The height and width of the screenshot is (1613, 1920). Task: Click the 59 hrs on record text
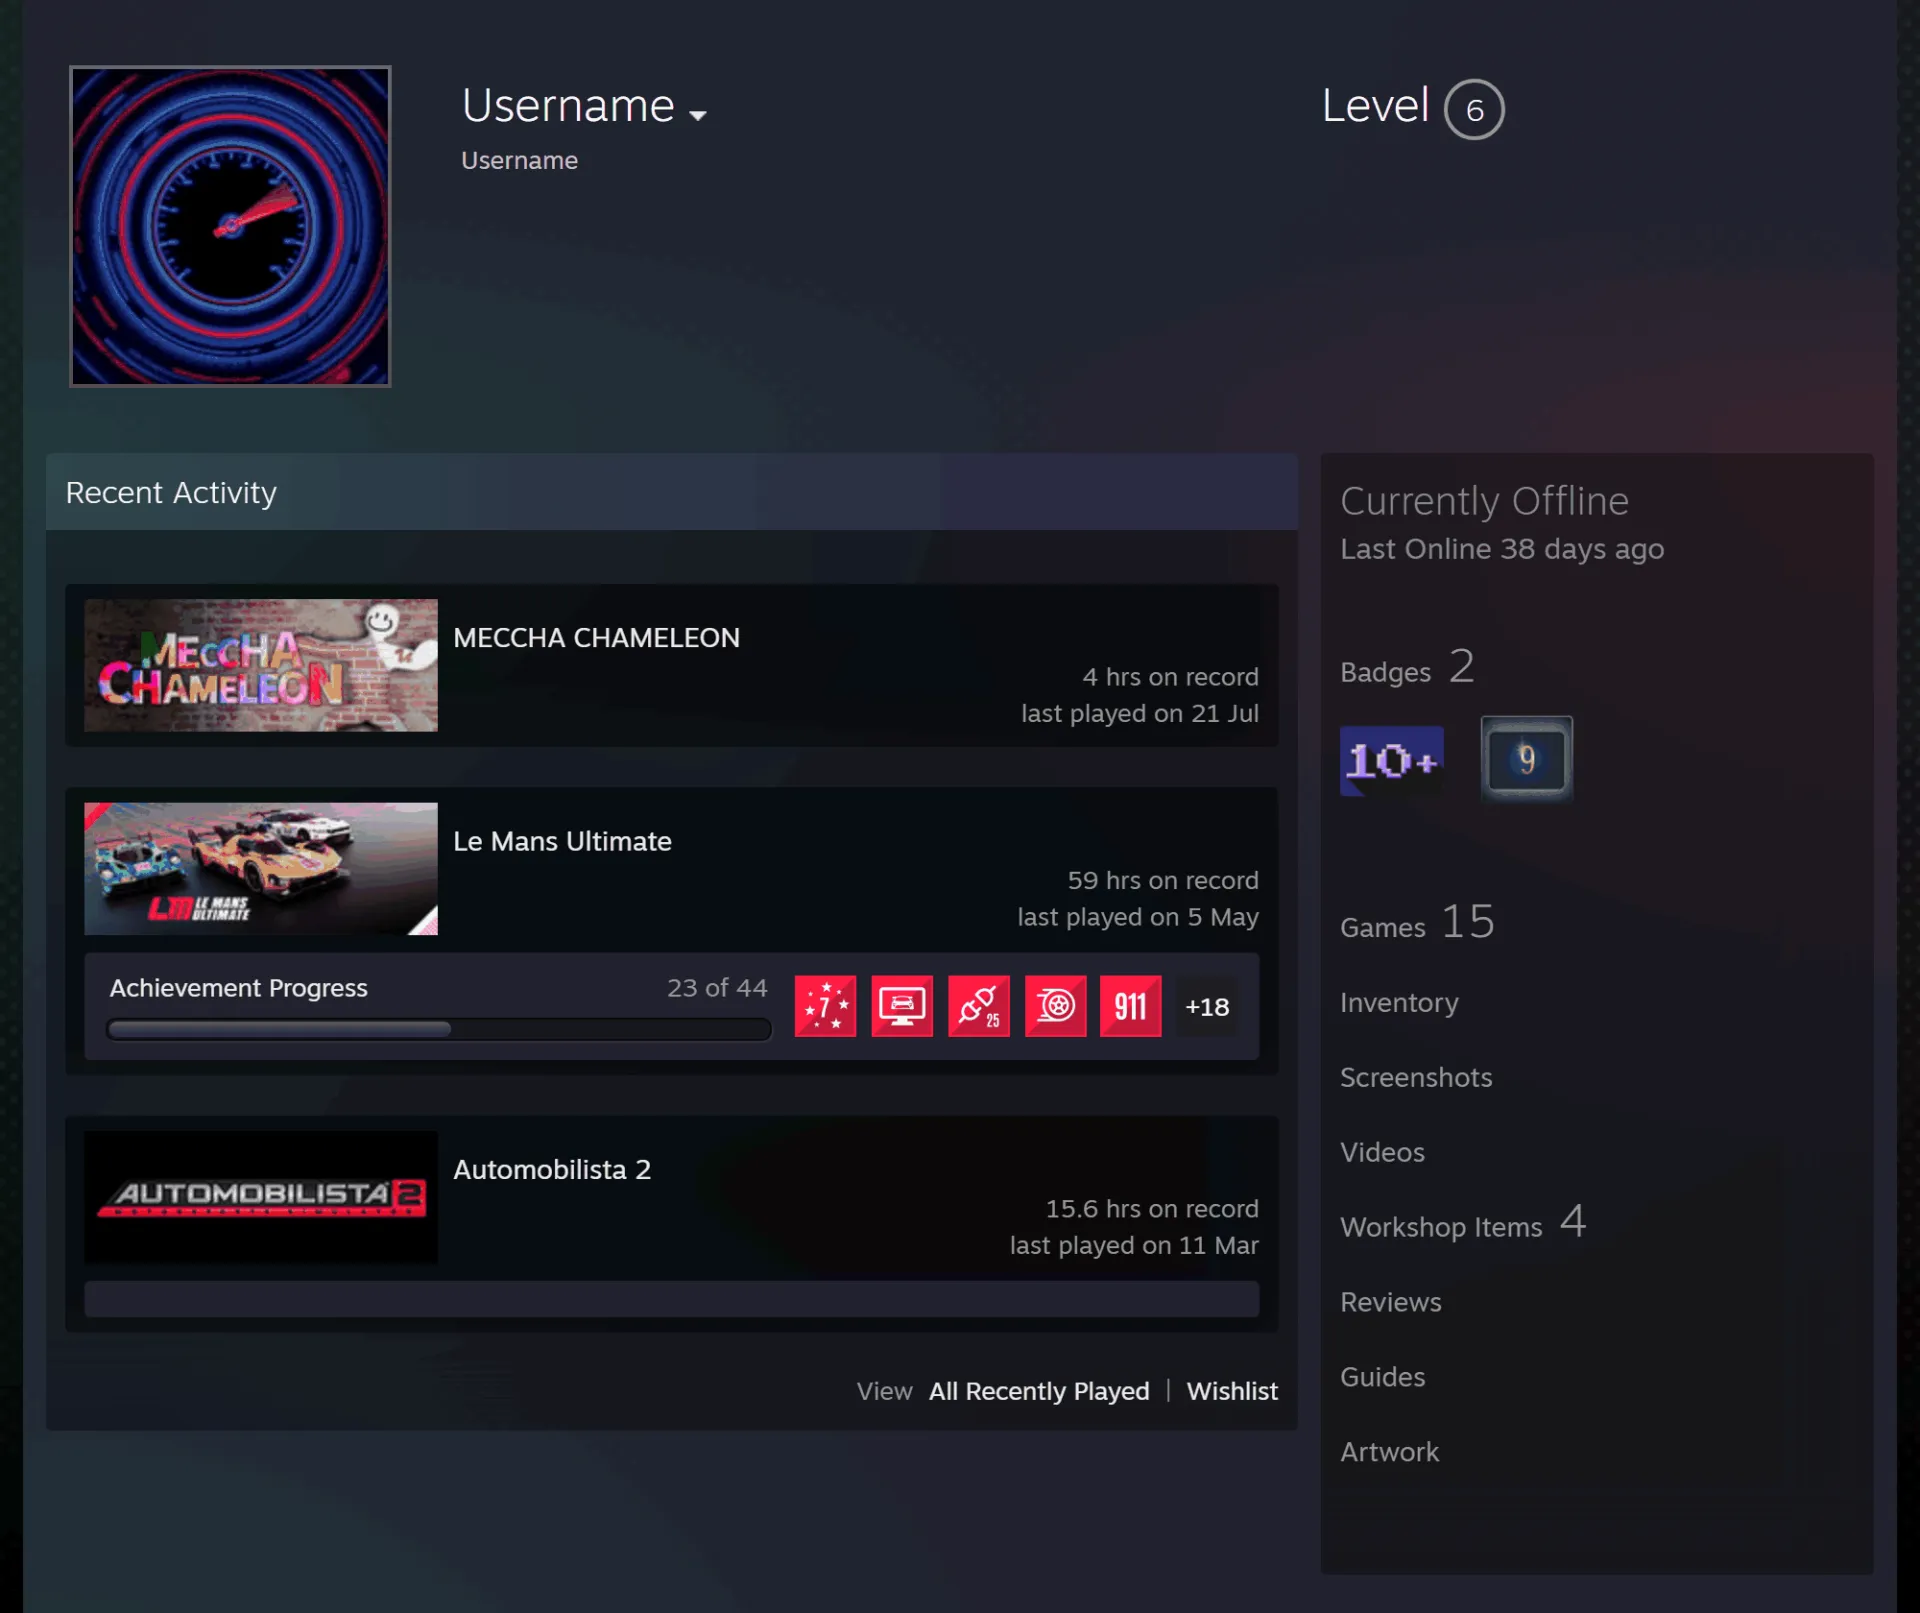pyautogui.click(x=1163, y=881)
